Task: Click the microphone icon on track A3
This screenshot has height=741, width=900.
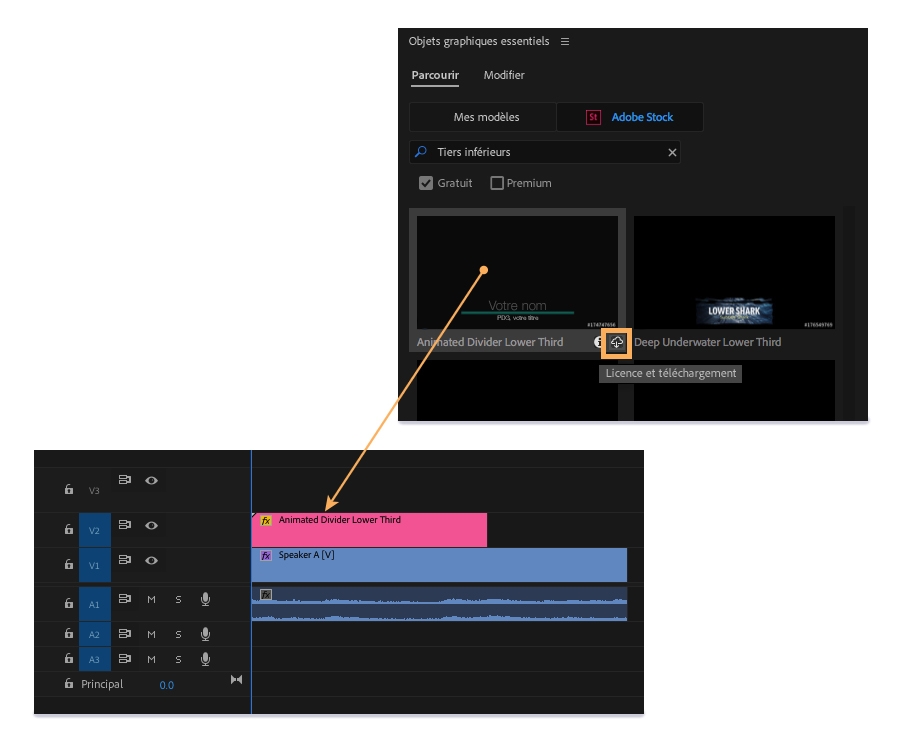Action: 206,659
